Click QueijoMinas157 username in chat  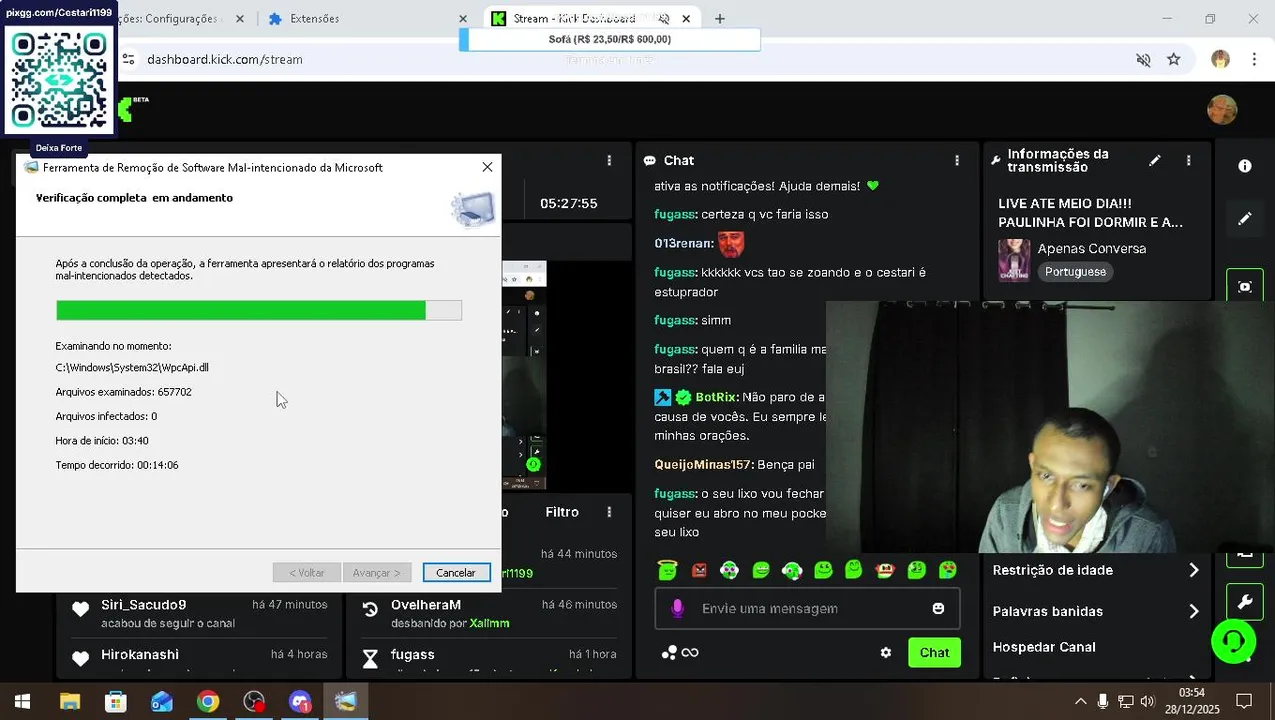704,465
